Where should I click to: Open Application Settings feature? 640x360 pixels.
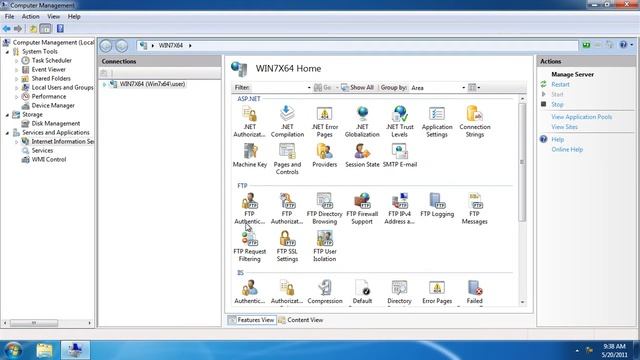(437, 121)
